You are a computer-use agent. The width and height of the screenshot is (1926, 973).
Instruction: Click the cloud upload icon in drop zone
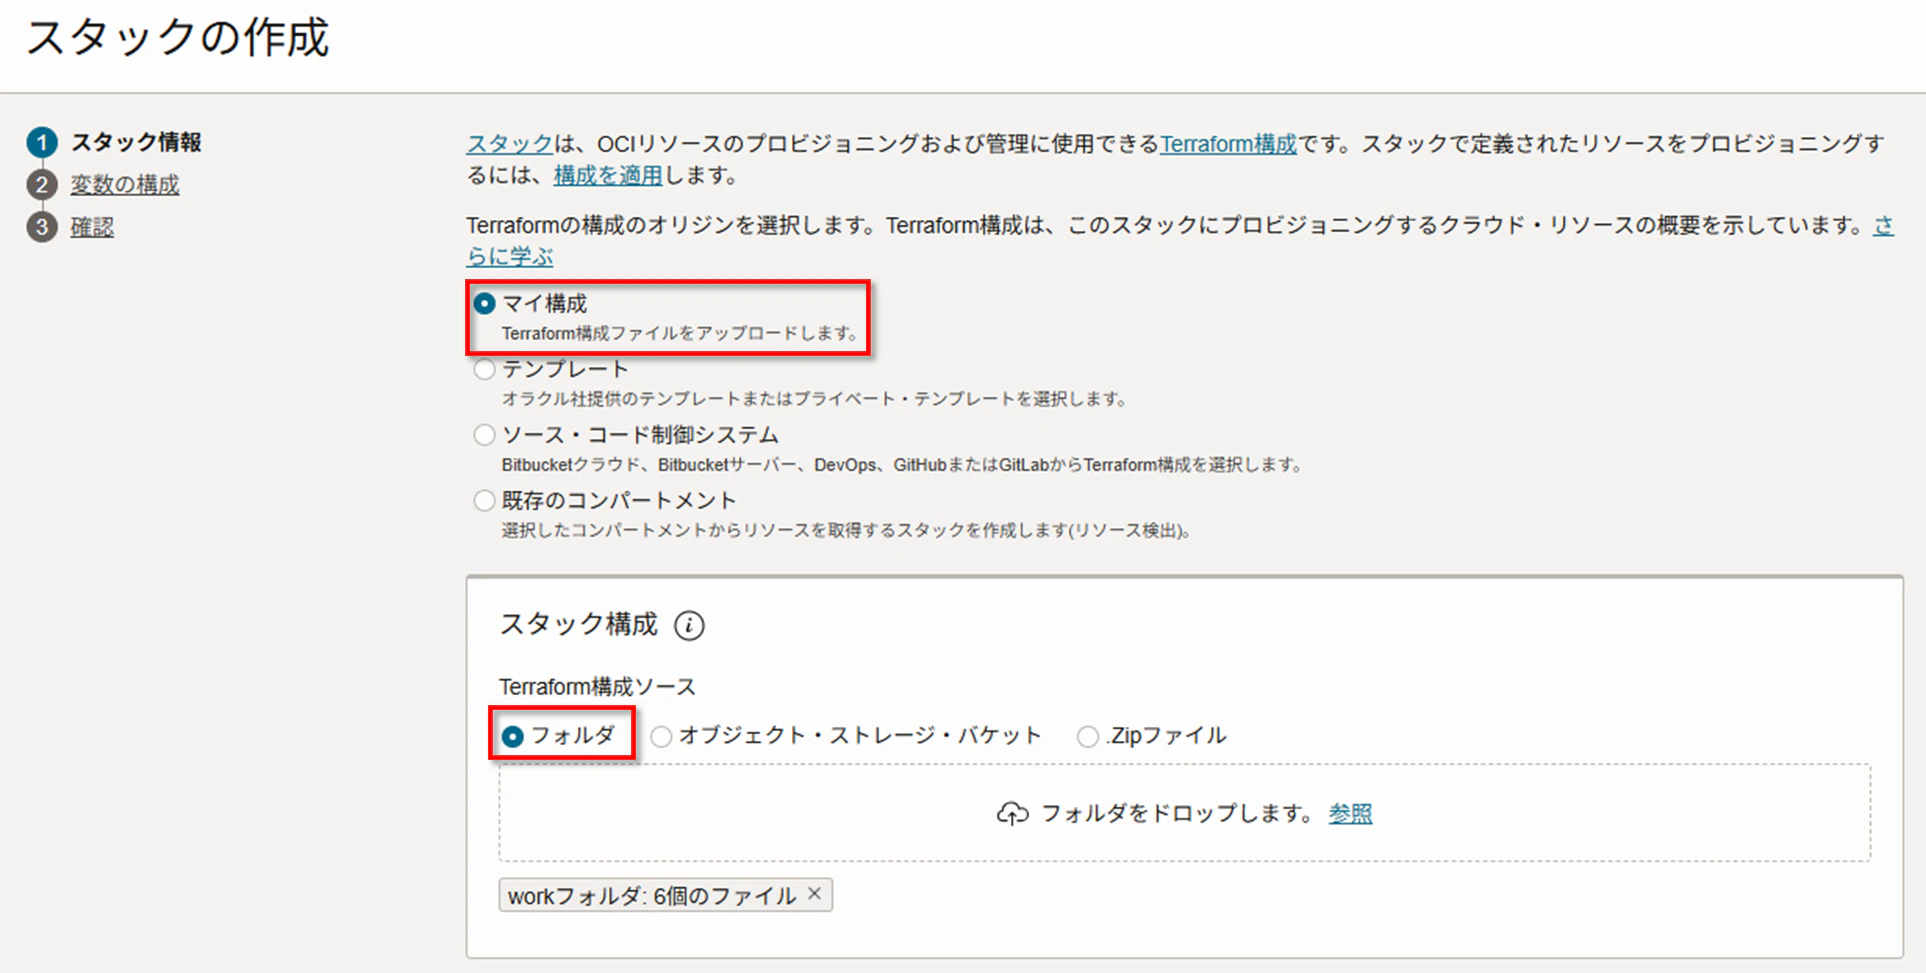click(1012, 814)
